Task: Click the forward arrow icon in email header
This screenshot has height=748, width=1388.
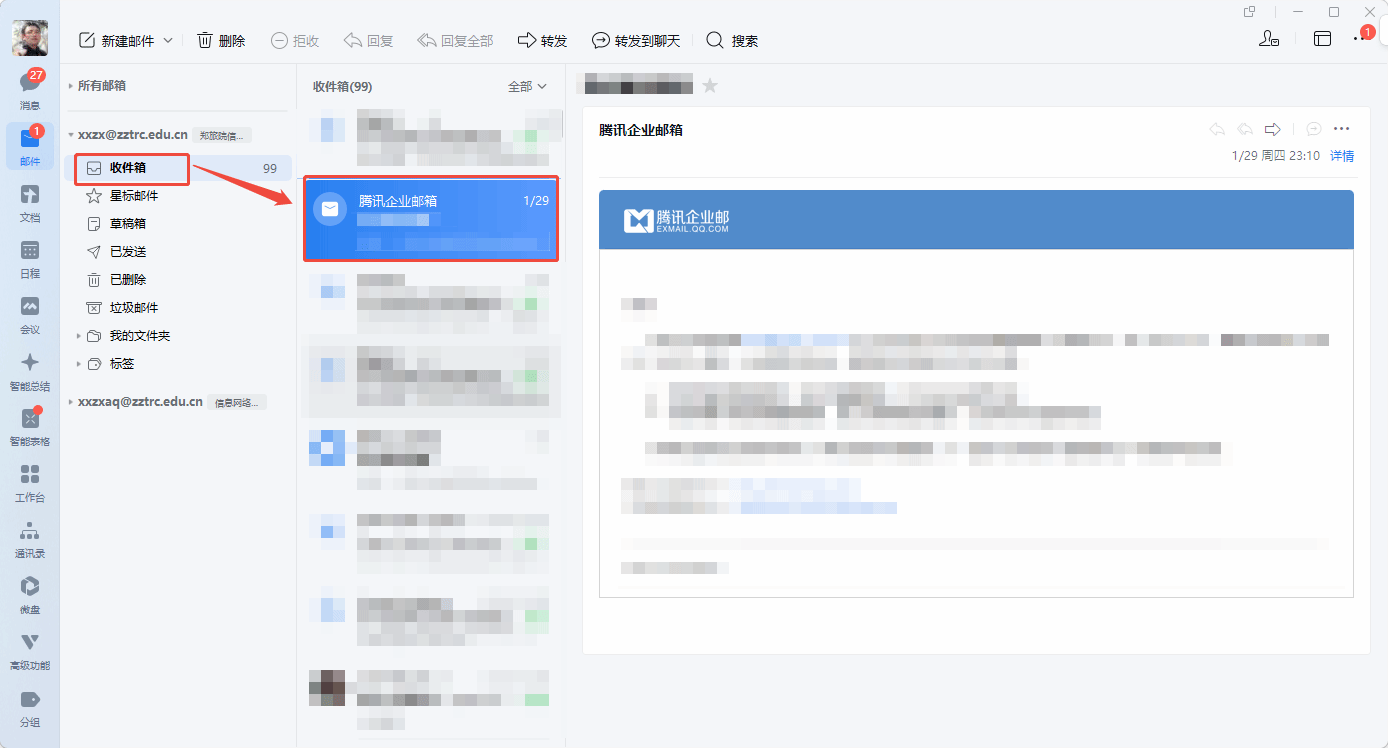Action: pos(1273,130)
